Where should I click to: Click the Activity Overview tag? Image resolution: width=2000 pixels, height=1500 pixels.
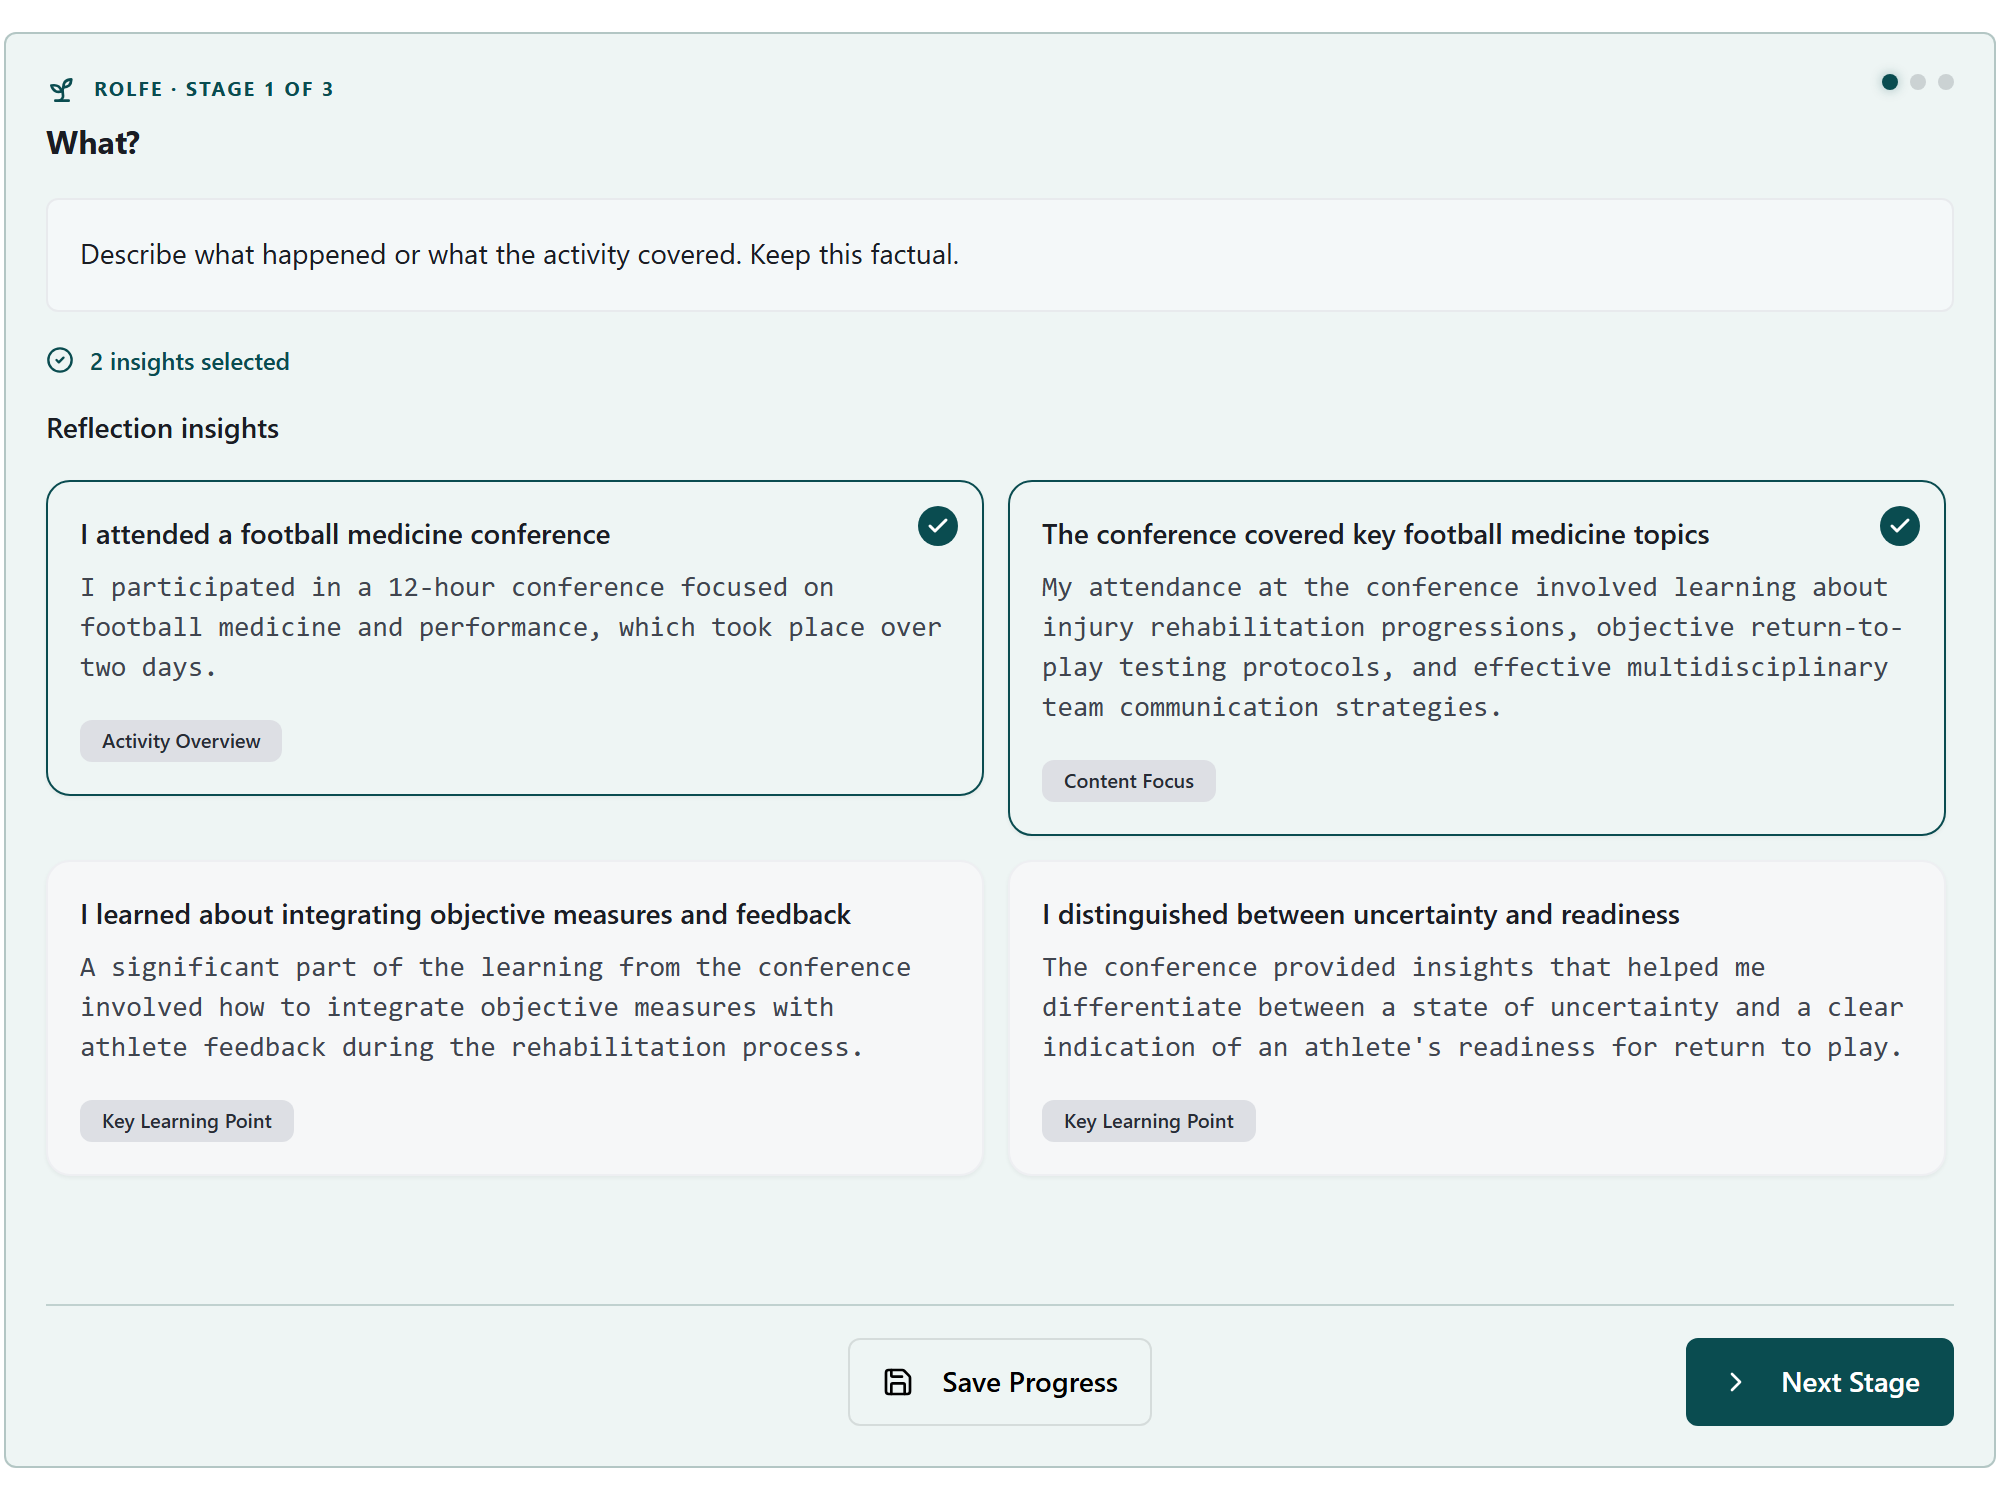[181, 741]
